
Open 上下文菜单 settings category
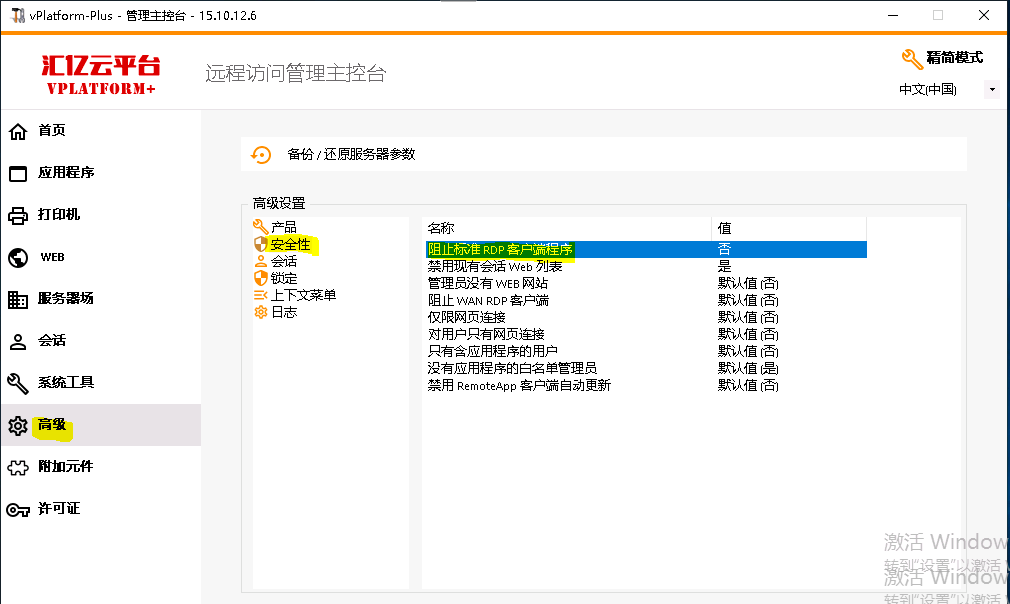(x=302, y=295)
